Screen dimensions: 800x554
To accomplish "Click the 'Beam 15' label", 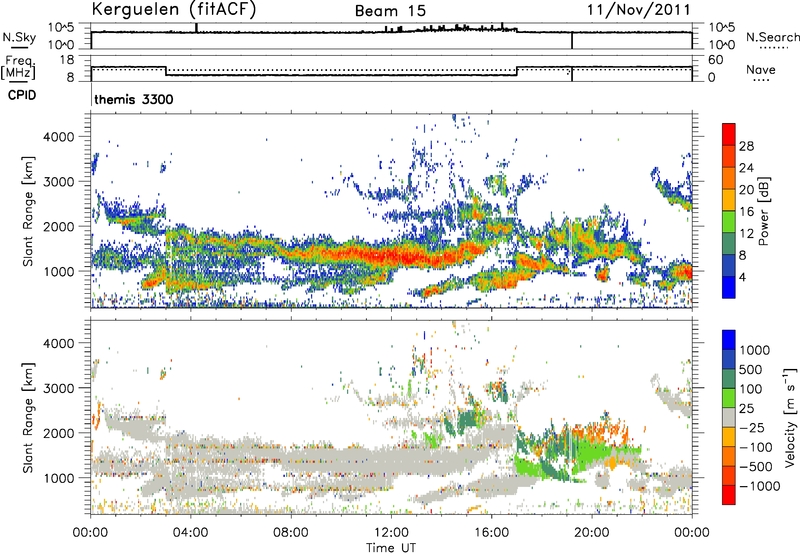I will [x=390, y=11].
